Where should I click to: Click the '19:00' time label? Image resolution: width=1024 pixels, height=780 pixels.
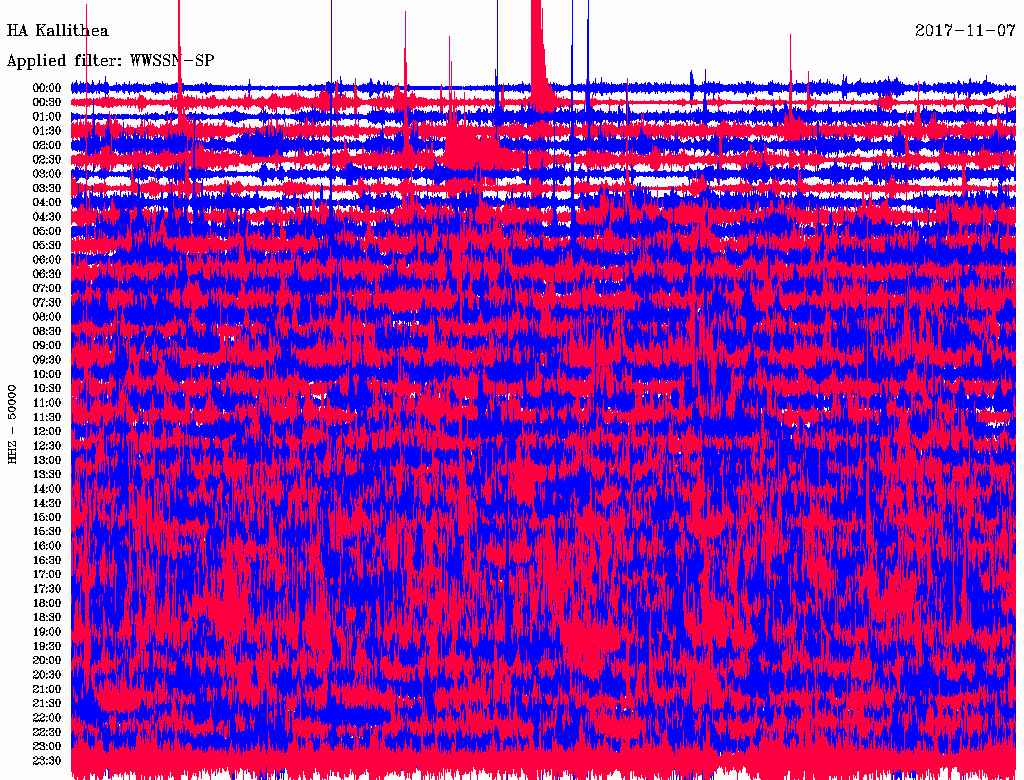[47, 632]
